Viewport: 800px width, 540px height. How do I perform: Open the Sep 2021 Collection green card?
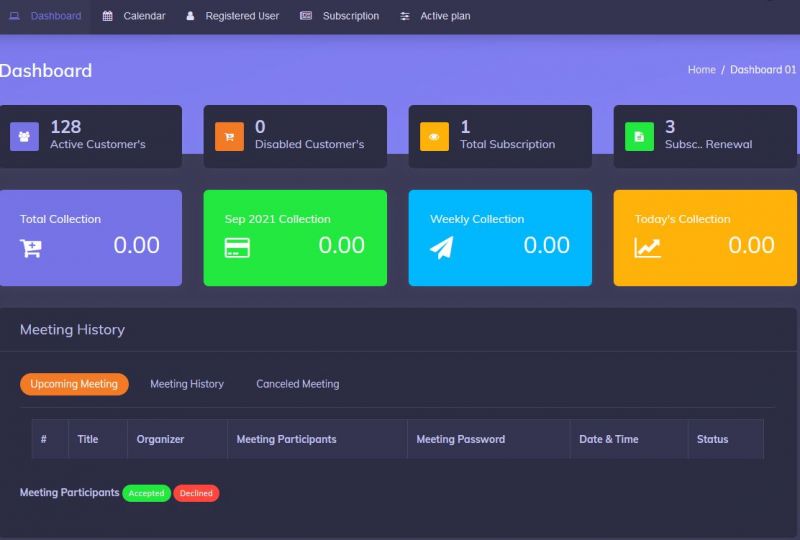(295, 238)
